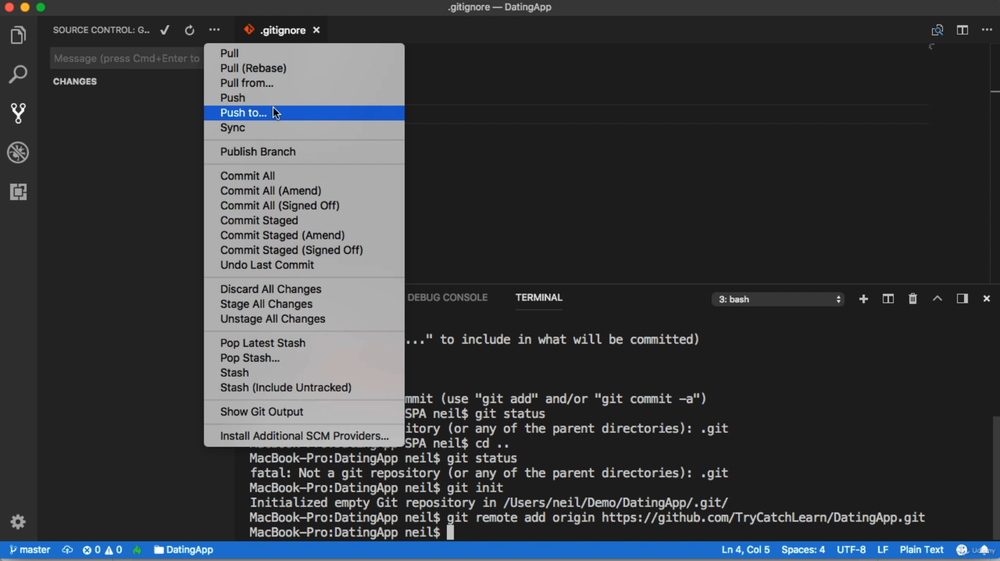The width and height of the screenshot is (1000, 561).
Task: Open the Debug view icon
Action: click(x=18, y=152)
